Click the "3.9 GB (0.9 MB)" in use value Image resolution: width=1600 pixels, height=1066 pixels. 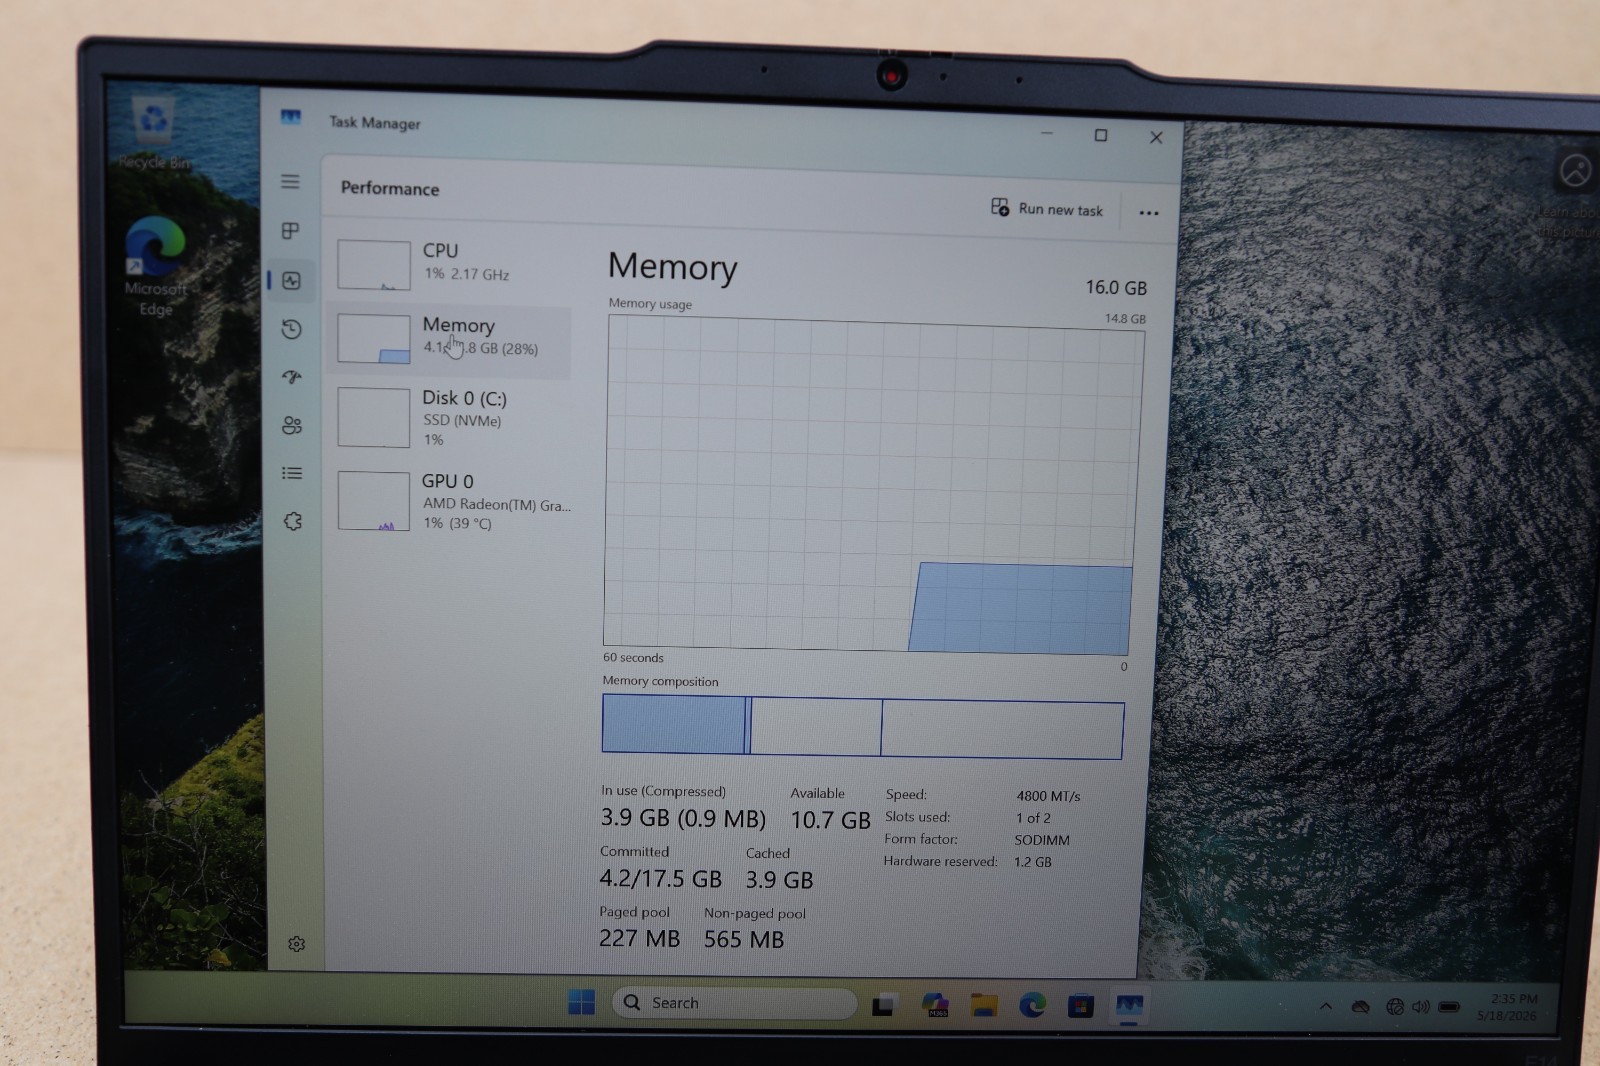[683, 819]
